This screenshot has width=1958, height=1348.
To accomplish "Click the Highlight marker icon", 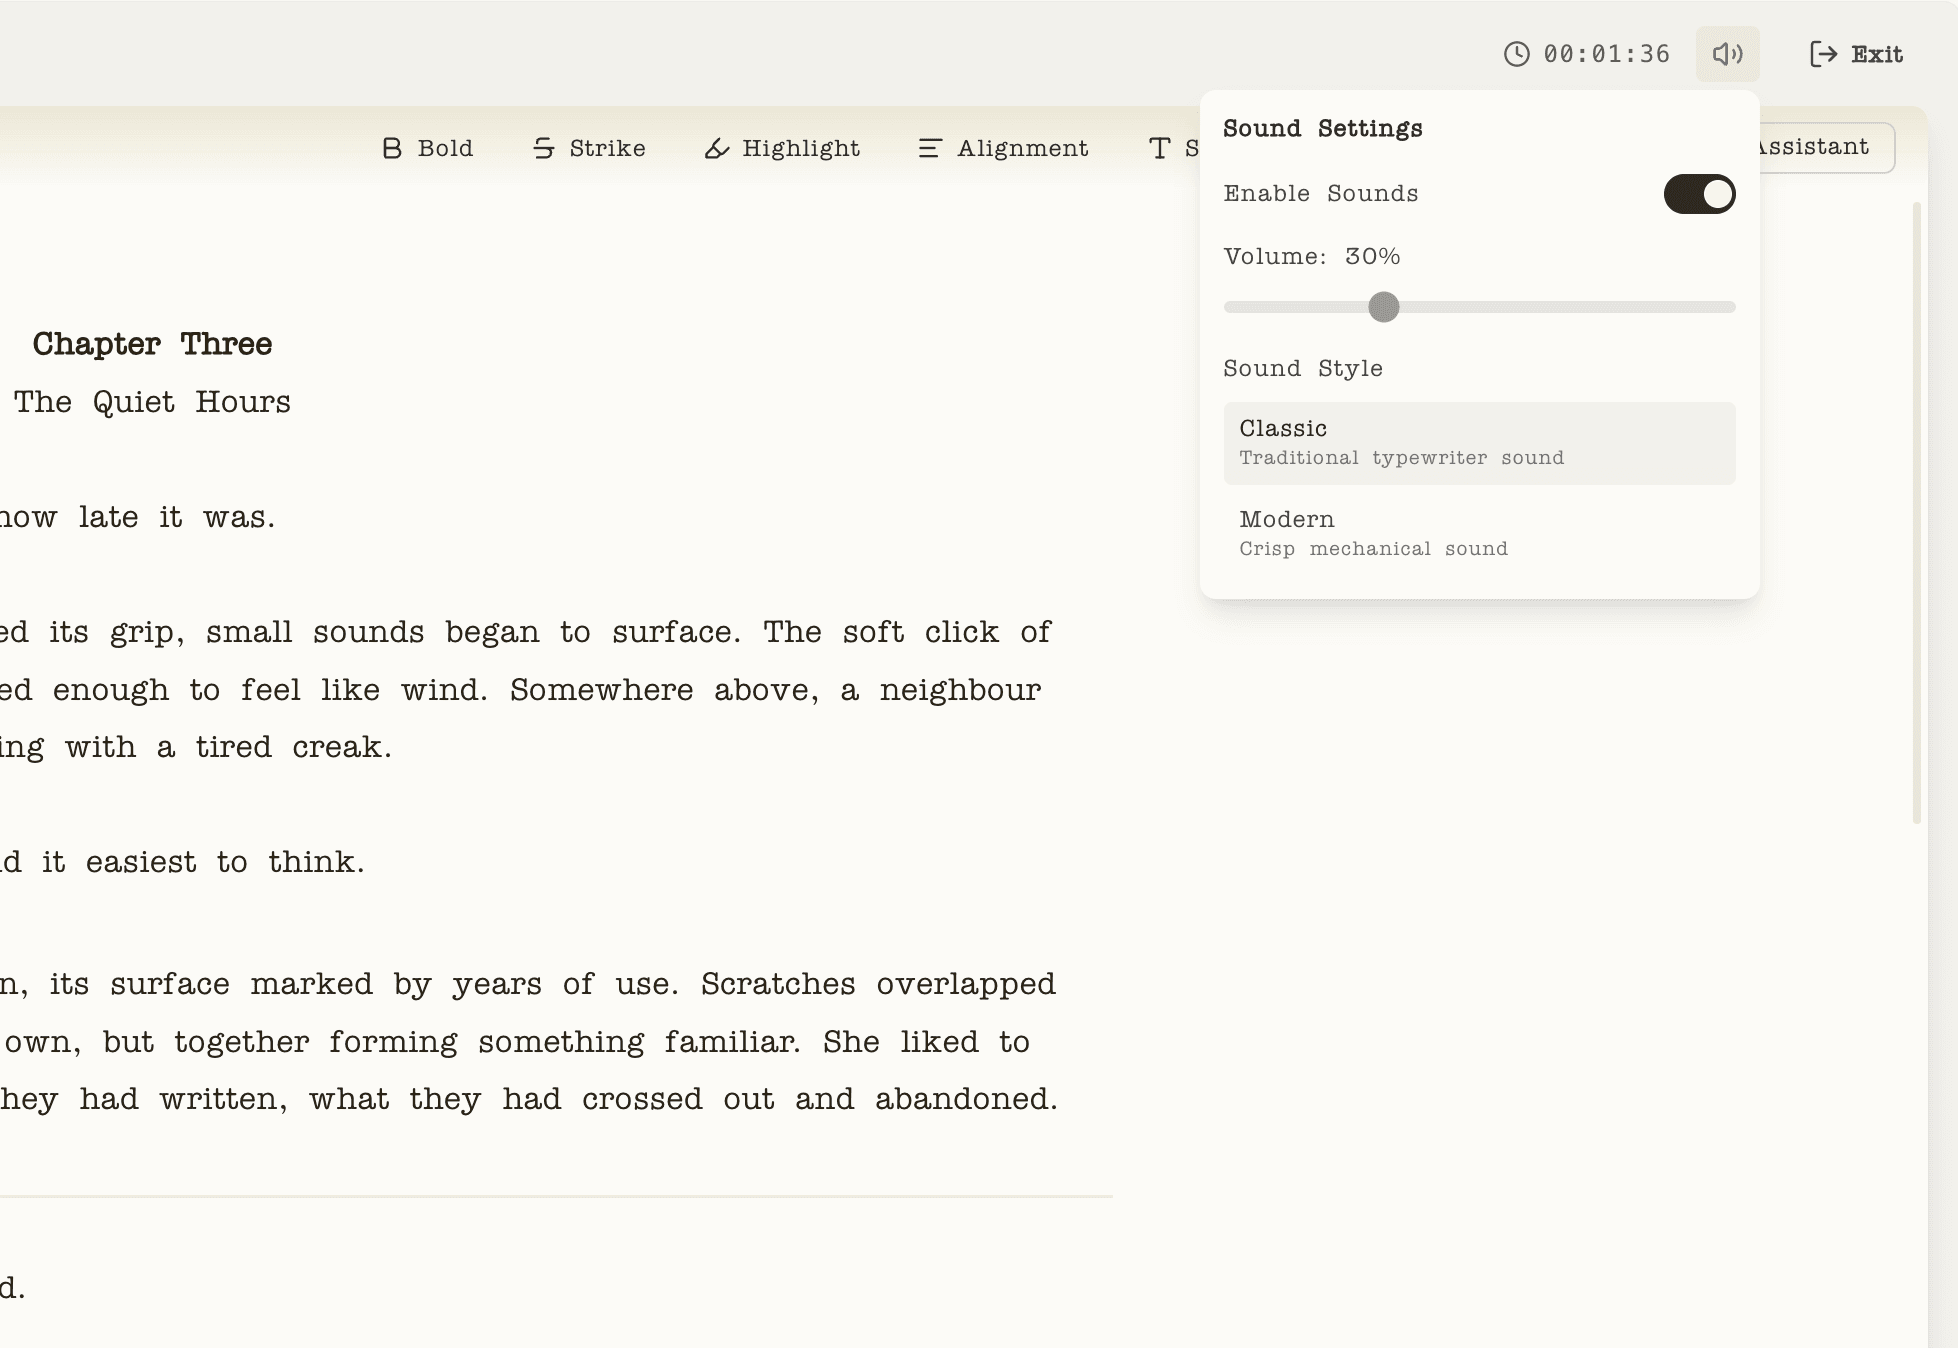I will [x=716, y=148].
